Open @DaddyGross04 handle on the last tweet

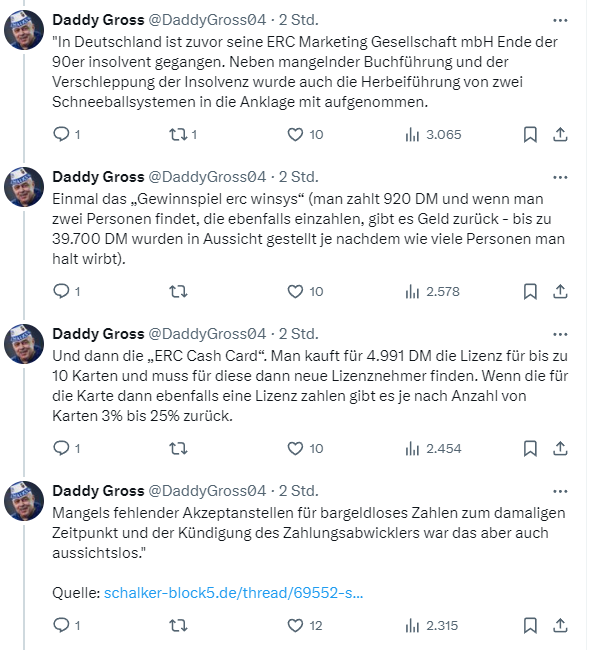pos(207,491)
